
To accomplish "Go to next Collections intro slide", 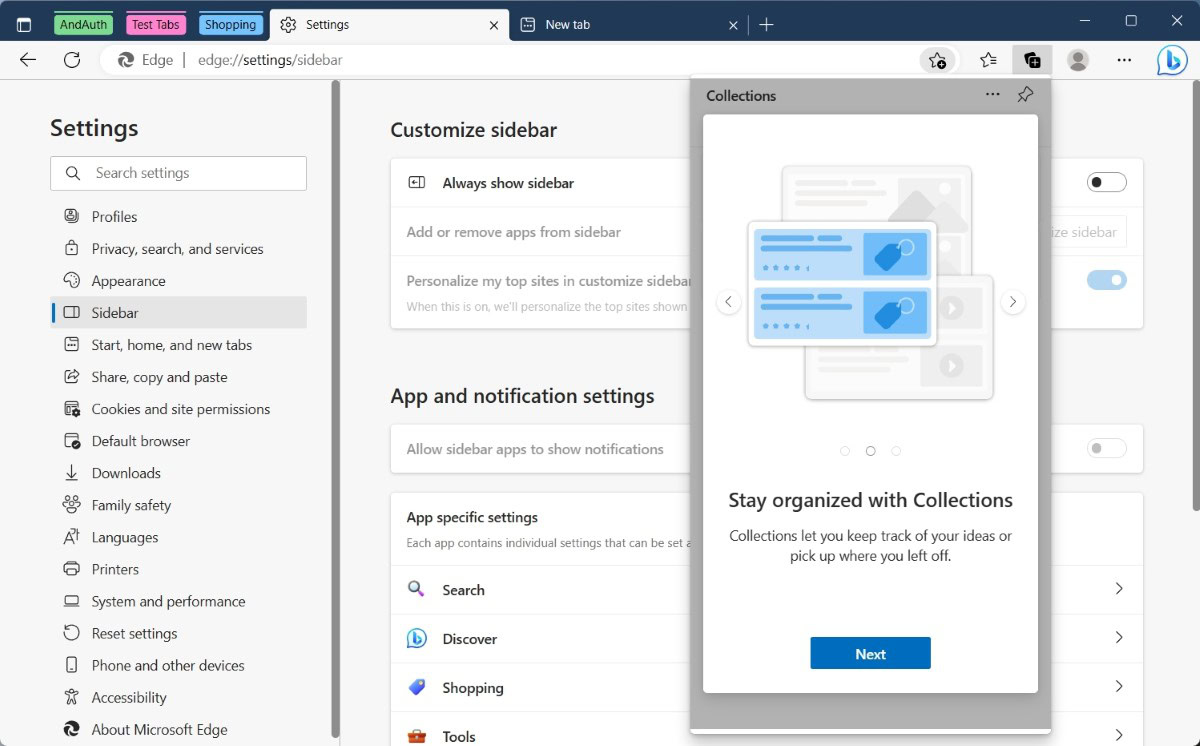I will coord(1013,302).
